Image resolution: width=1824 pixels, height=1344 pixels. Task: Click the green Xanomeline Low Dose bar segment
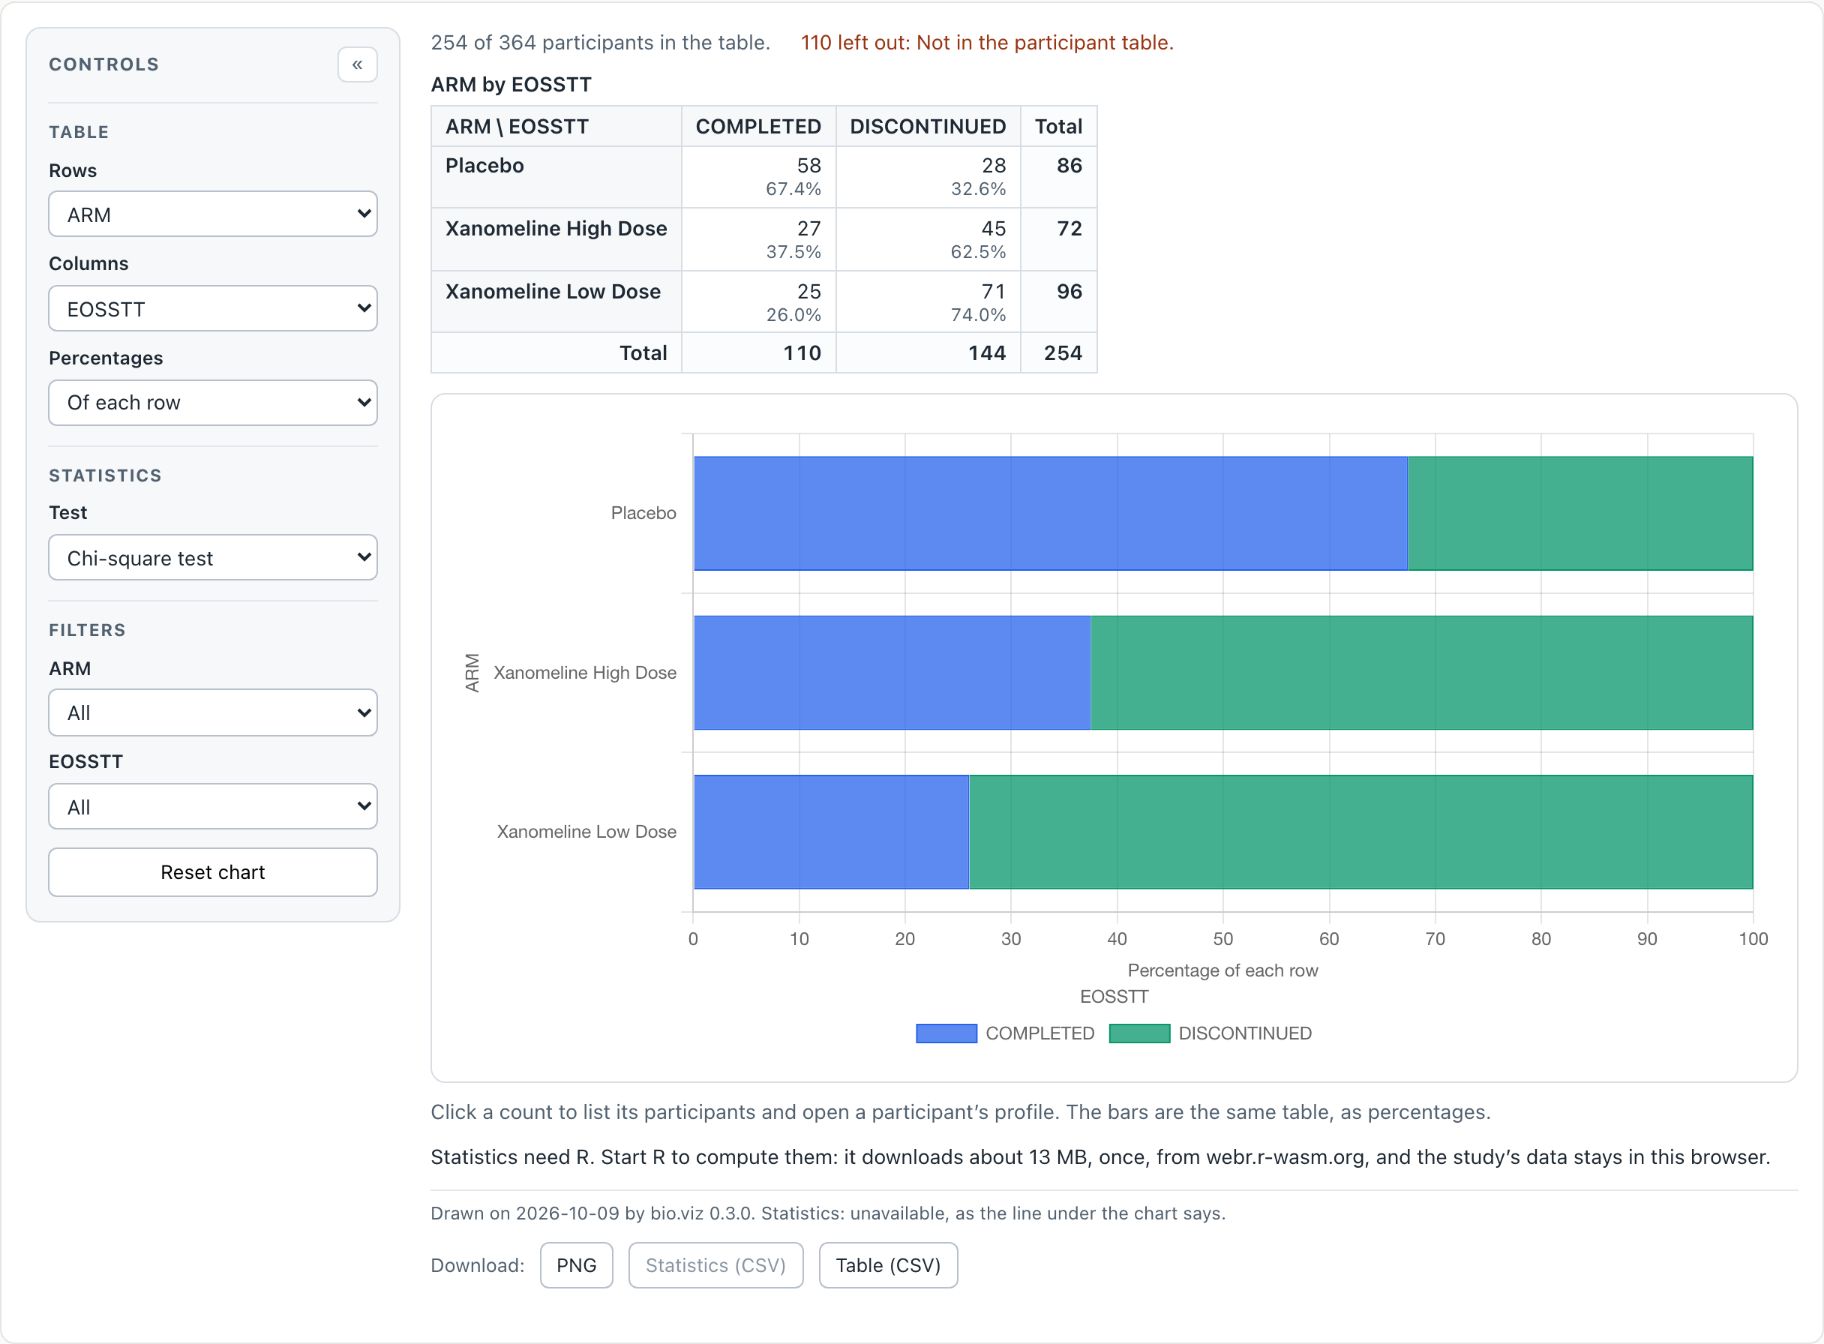pyautogui.click(x=1361, y=832)
